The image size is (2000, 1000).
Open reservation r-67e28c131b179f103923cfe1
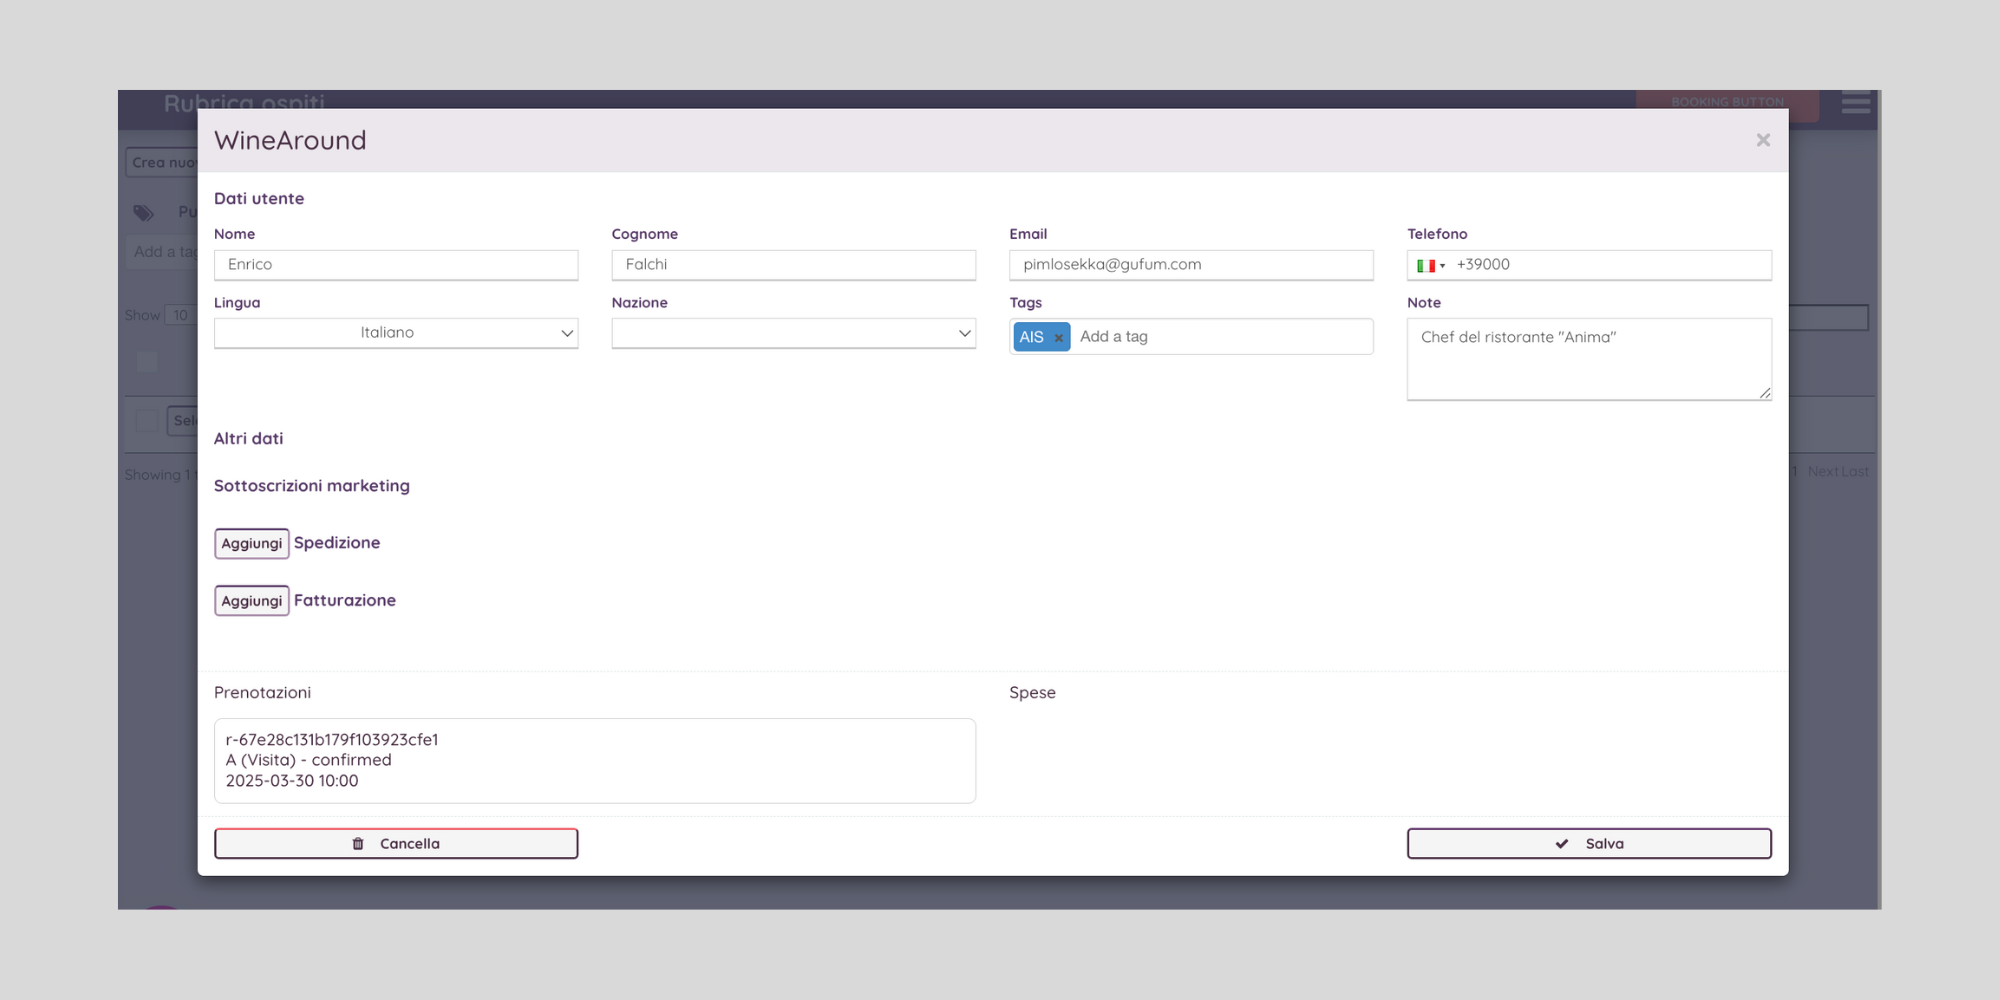pyautogui.click(x=595, y=760)
